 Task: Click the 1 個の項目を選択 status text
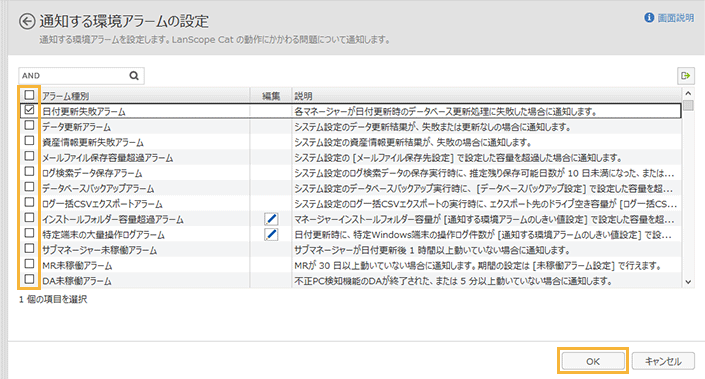coord(53,299)
